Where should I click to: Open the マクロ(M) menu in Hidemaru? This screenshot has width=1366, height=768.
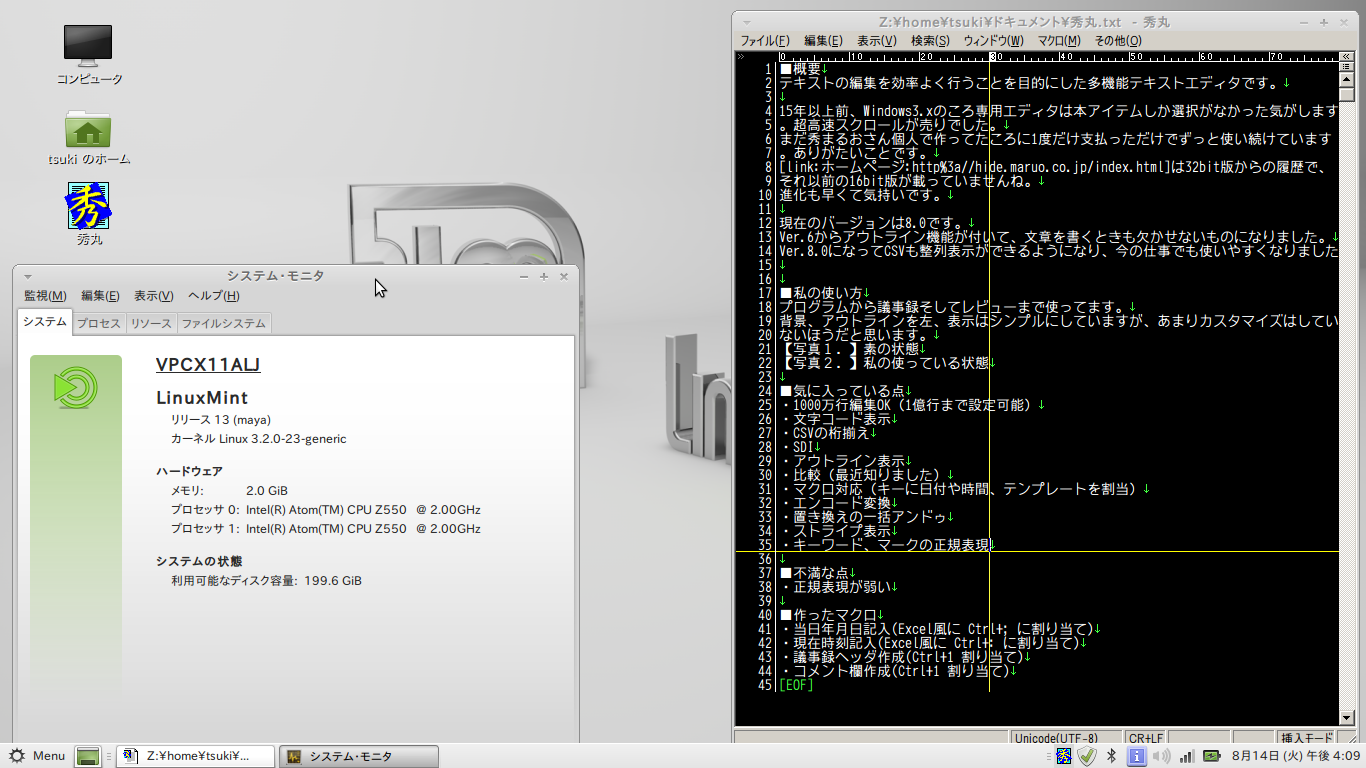point(1058,41)
